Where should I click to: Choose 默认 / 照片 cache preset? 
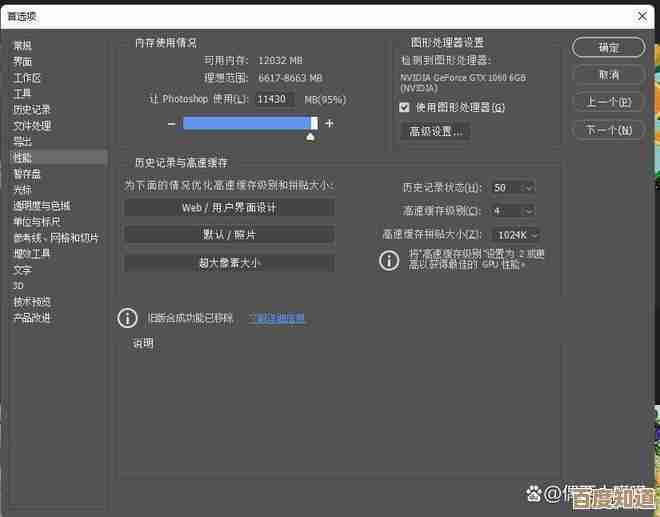click(x=229, y=235)
